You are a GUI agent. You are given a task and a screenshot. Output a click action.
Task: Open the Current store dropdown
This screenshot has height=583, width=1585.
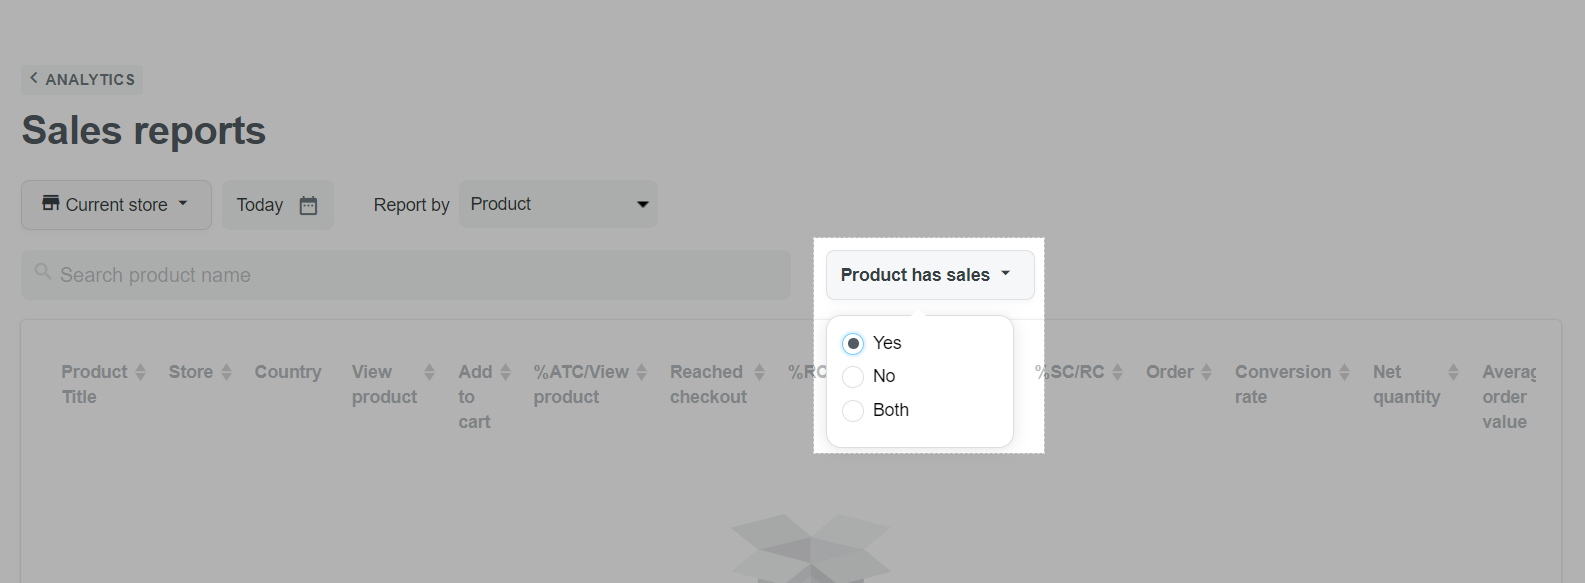pos(116,205)
